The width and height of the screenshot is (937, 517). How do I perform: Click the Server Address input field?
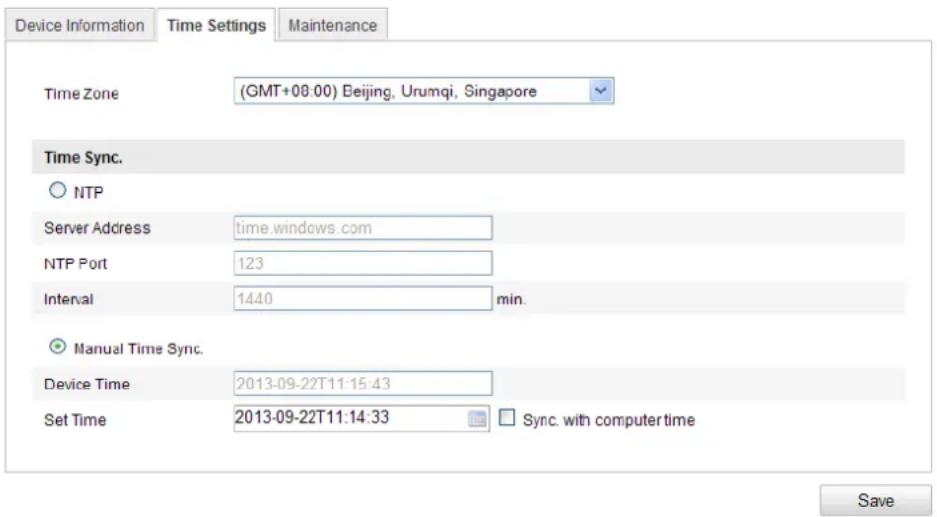coord(363,228)
